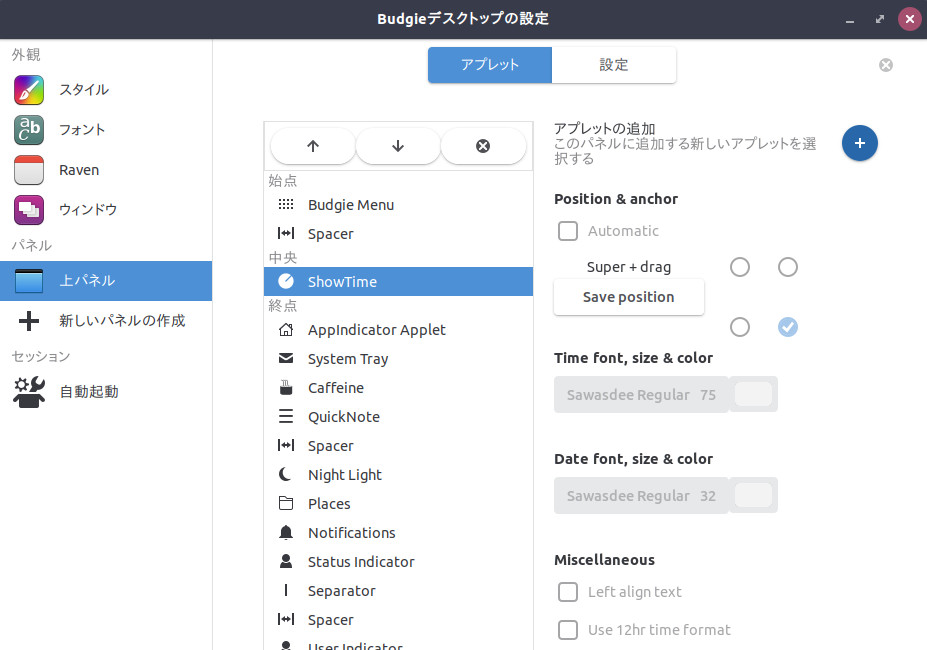Image resolution: width=927 pixels, height=650 pixels.
Task: Close the Budgie settings window
Action: click(910, 20)
